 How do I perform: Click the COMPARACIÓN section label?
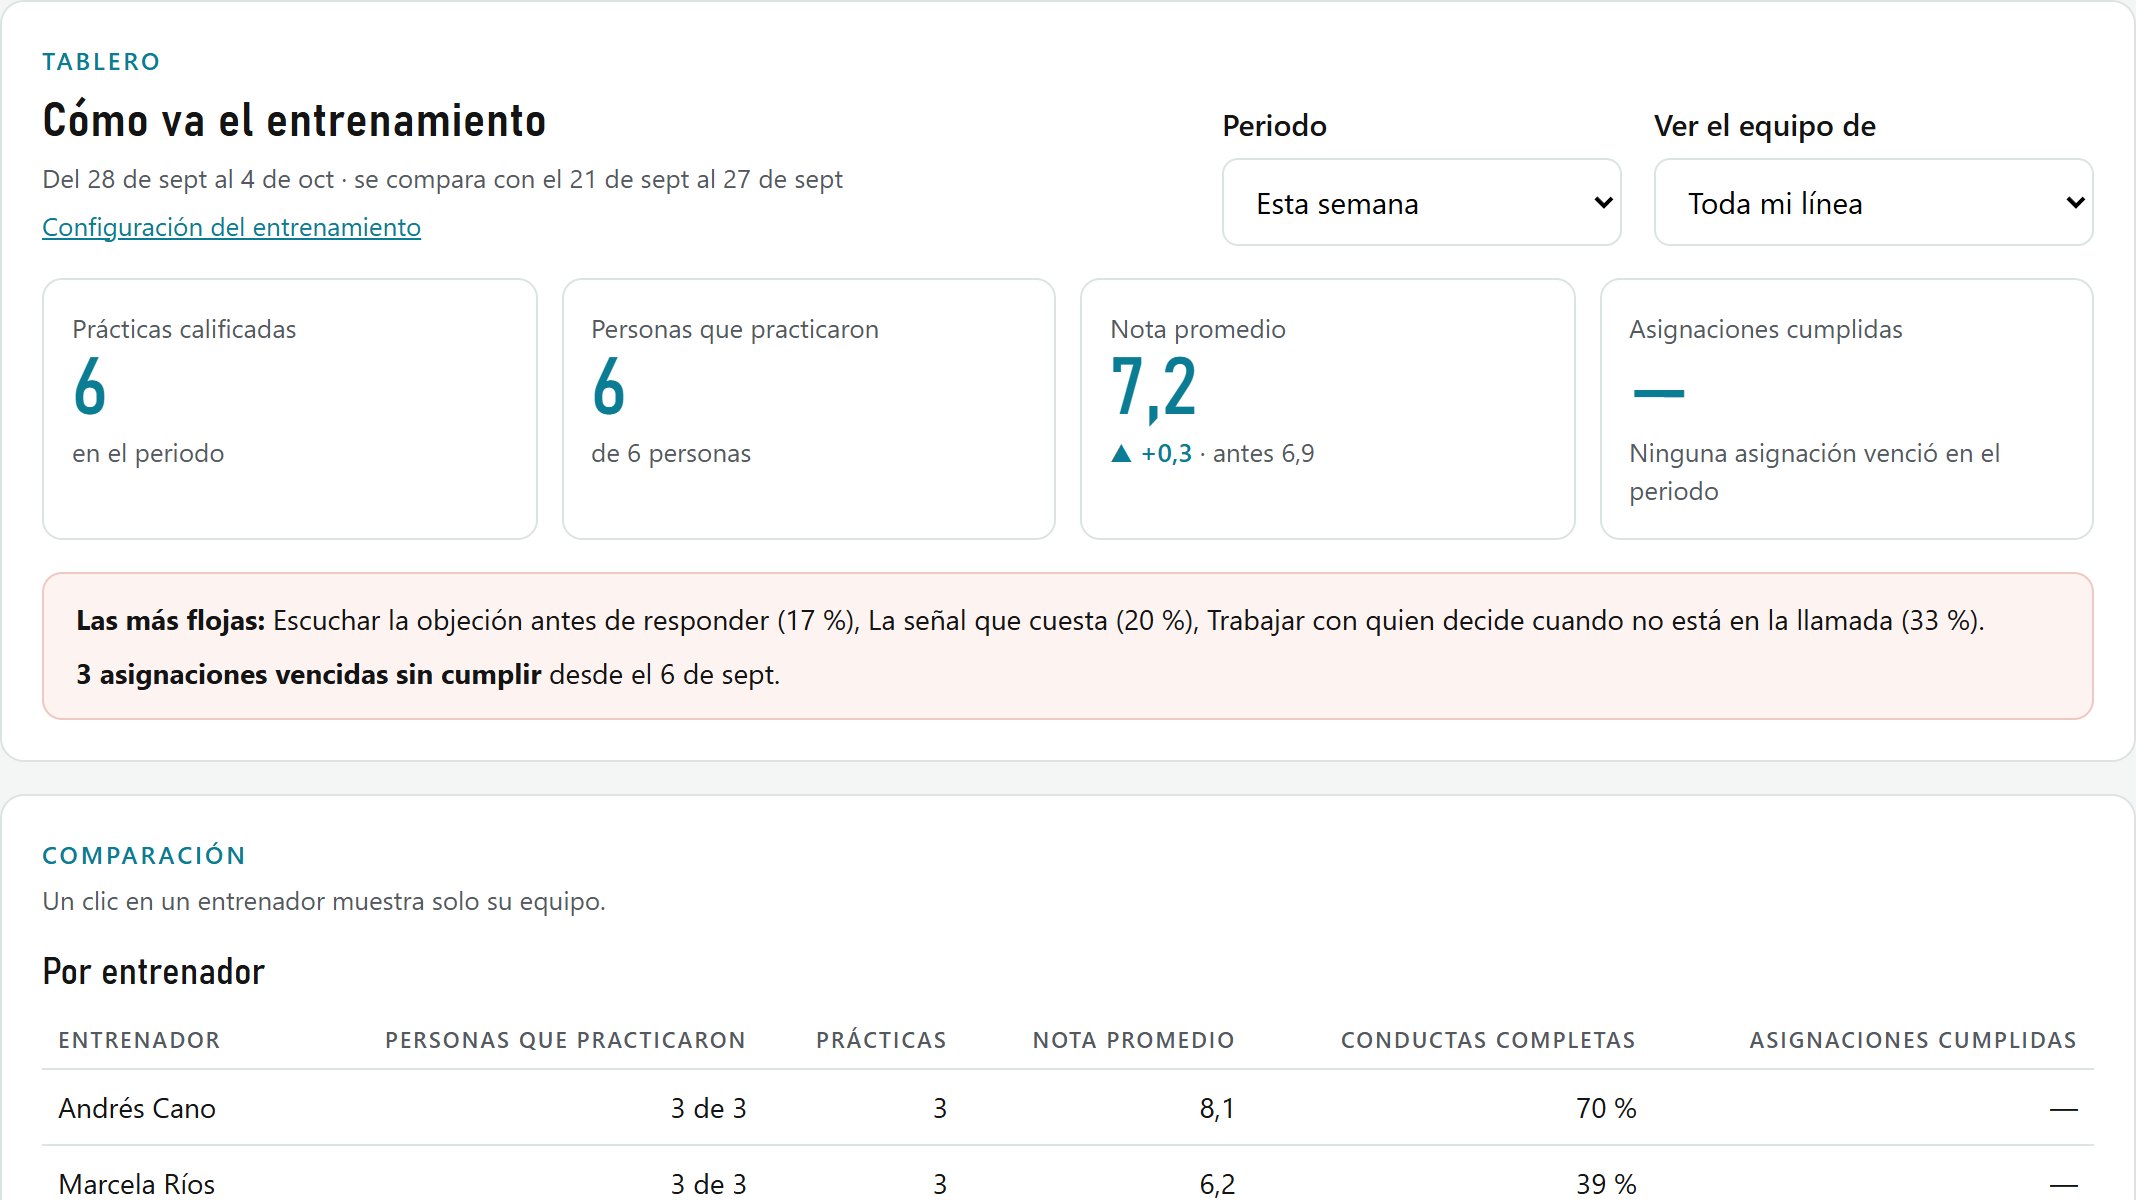[x=144, y=856]
